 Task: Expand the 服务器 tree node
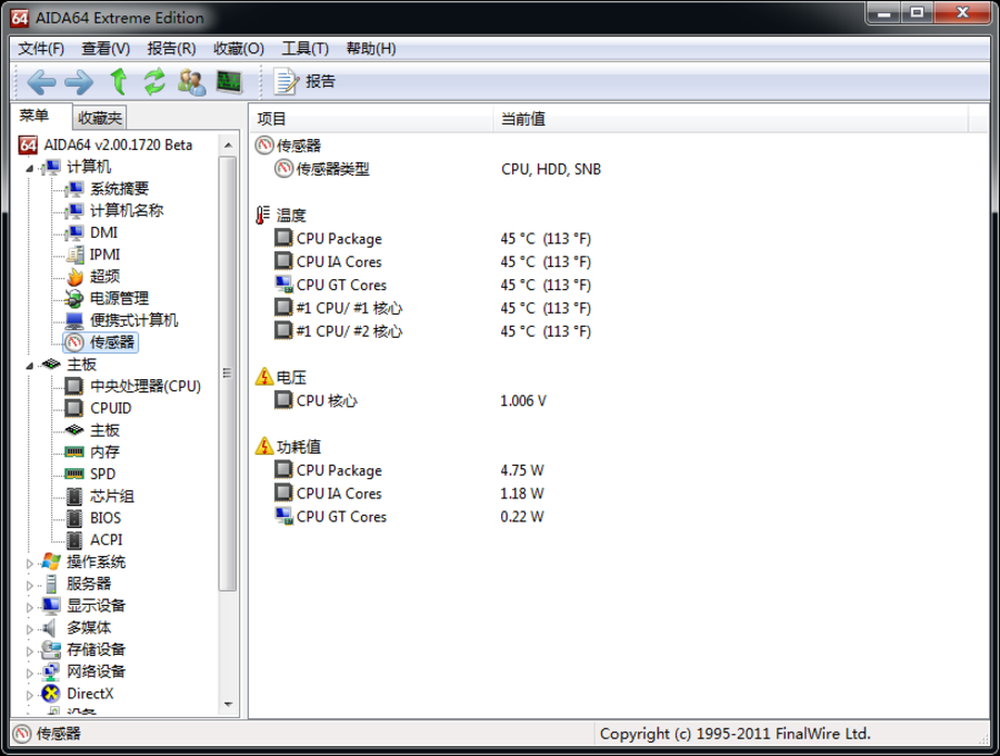coord(29,585)
